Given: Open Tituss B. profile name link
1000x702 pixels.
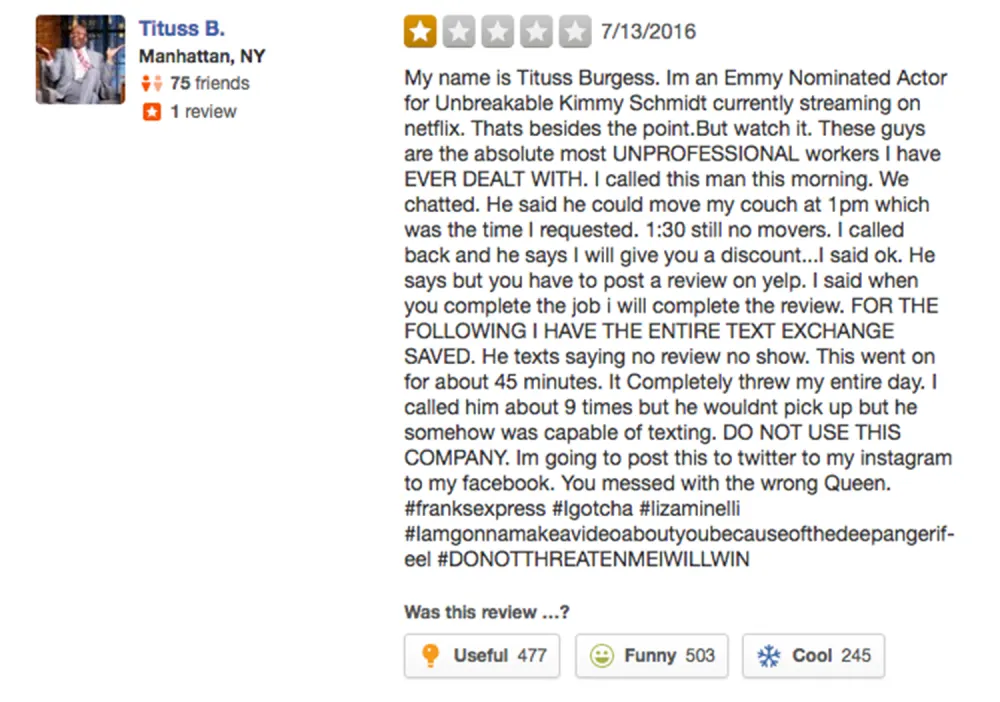Looking at the screenshot, I should [x=182, y=28].
